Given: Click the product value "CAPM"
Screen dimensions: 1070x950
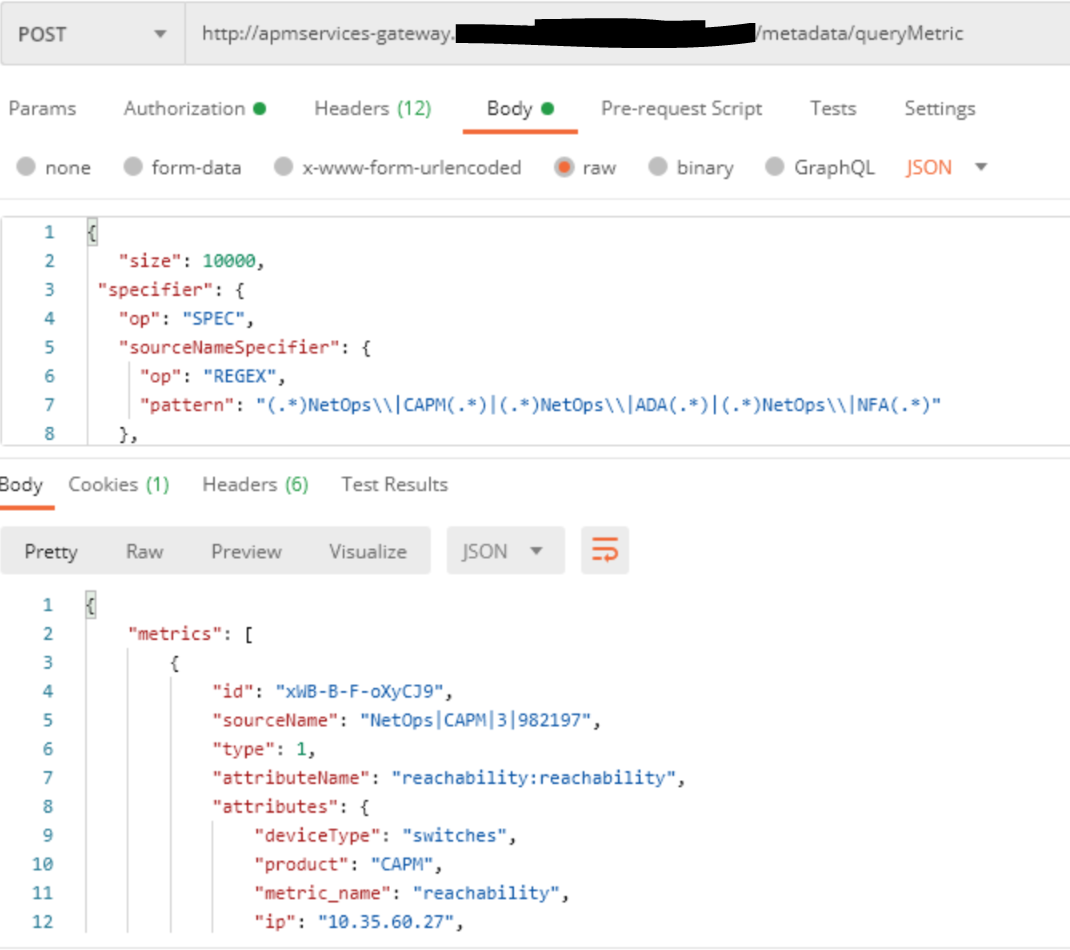Looking at the screenshot, I should coord(402,865).
